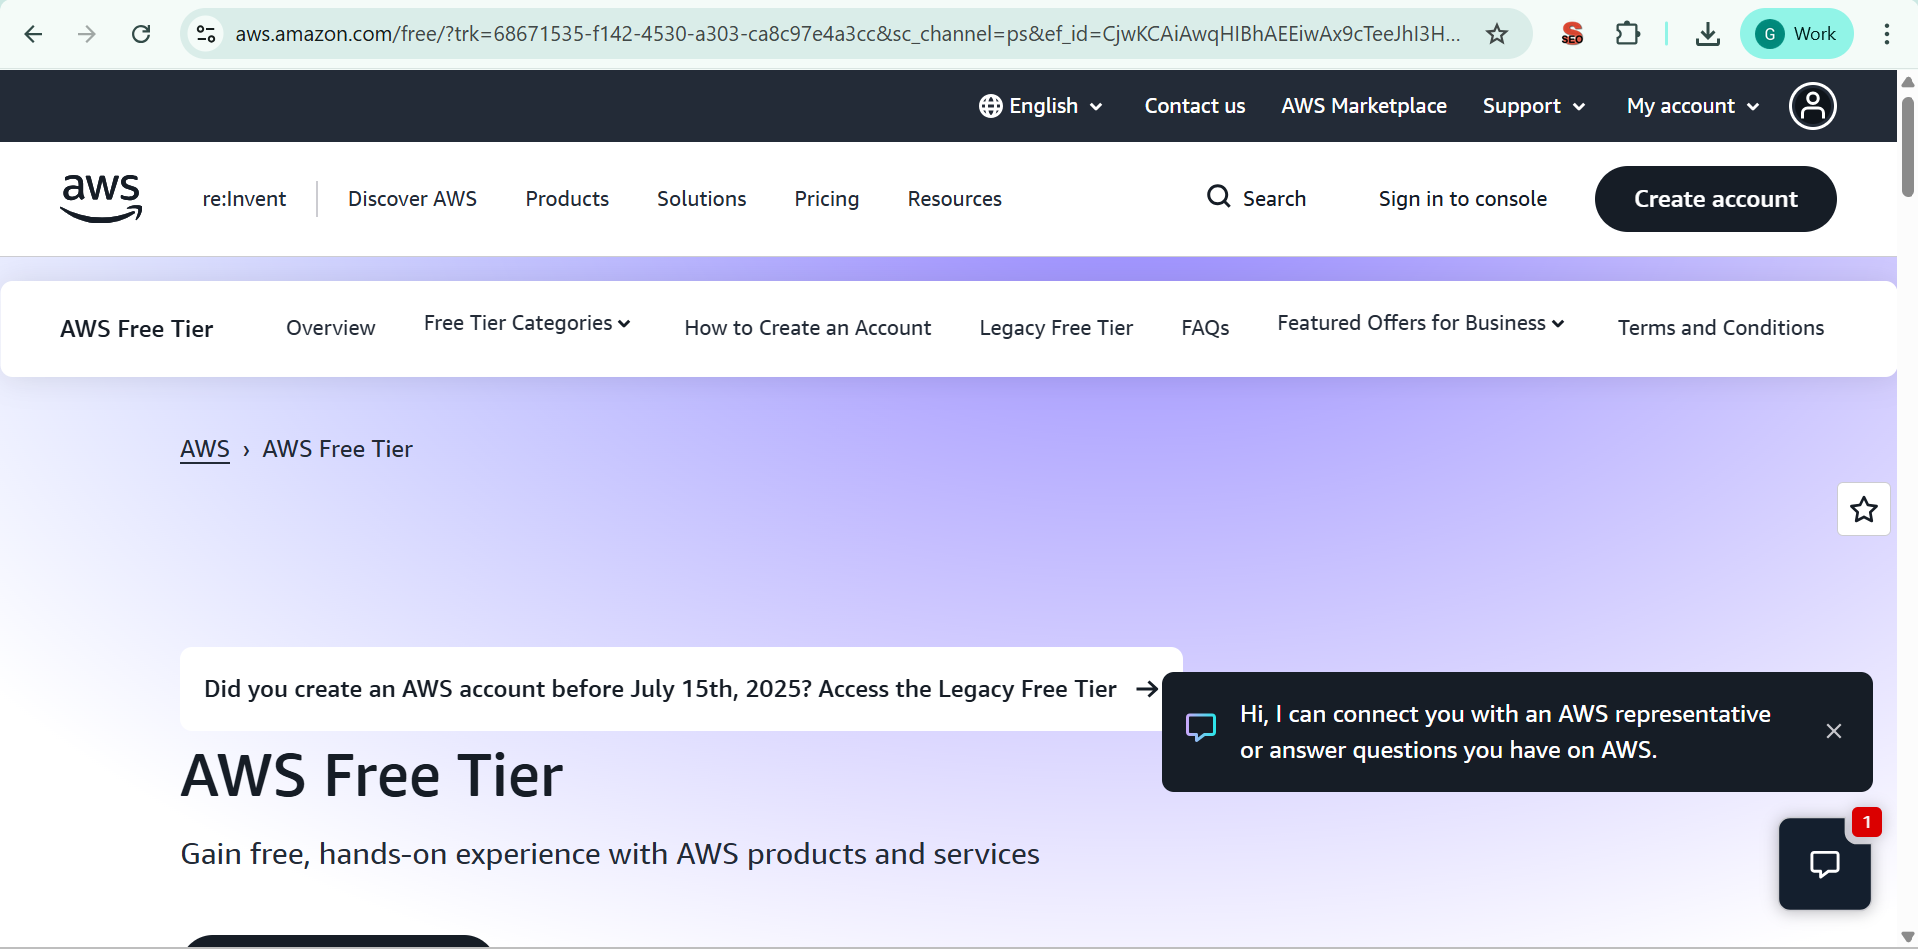This screenshot has height=949, width=1918.
Task: Open the browser Downloads icon
Action: [x=1708, y=33]
